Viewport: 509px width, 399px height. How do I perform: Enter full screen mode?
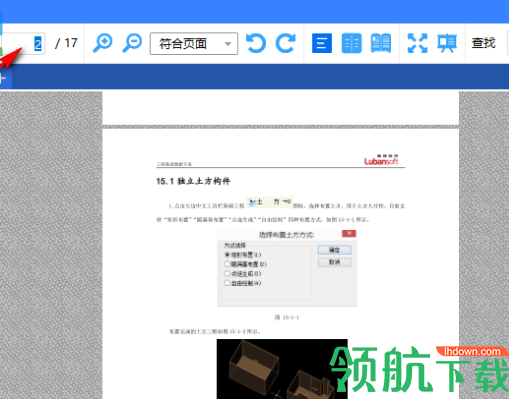(x=417, y=43)
